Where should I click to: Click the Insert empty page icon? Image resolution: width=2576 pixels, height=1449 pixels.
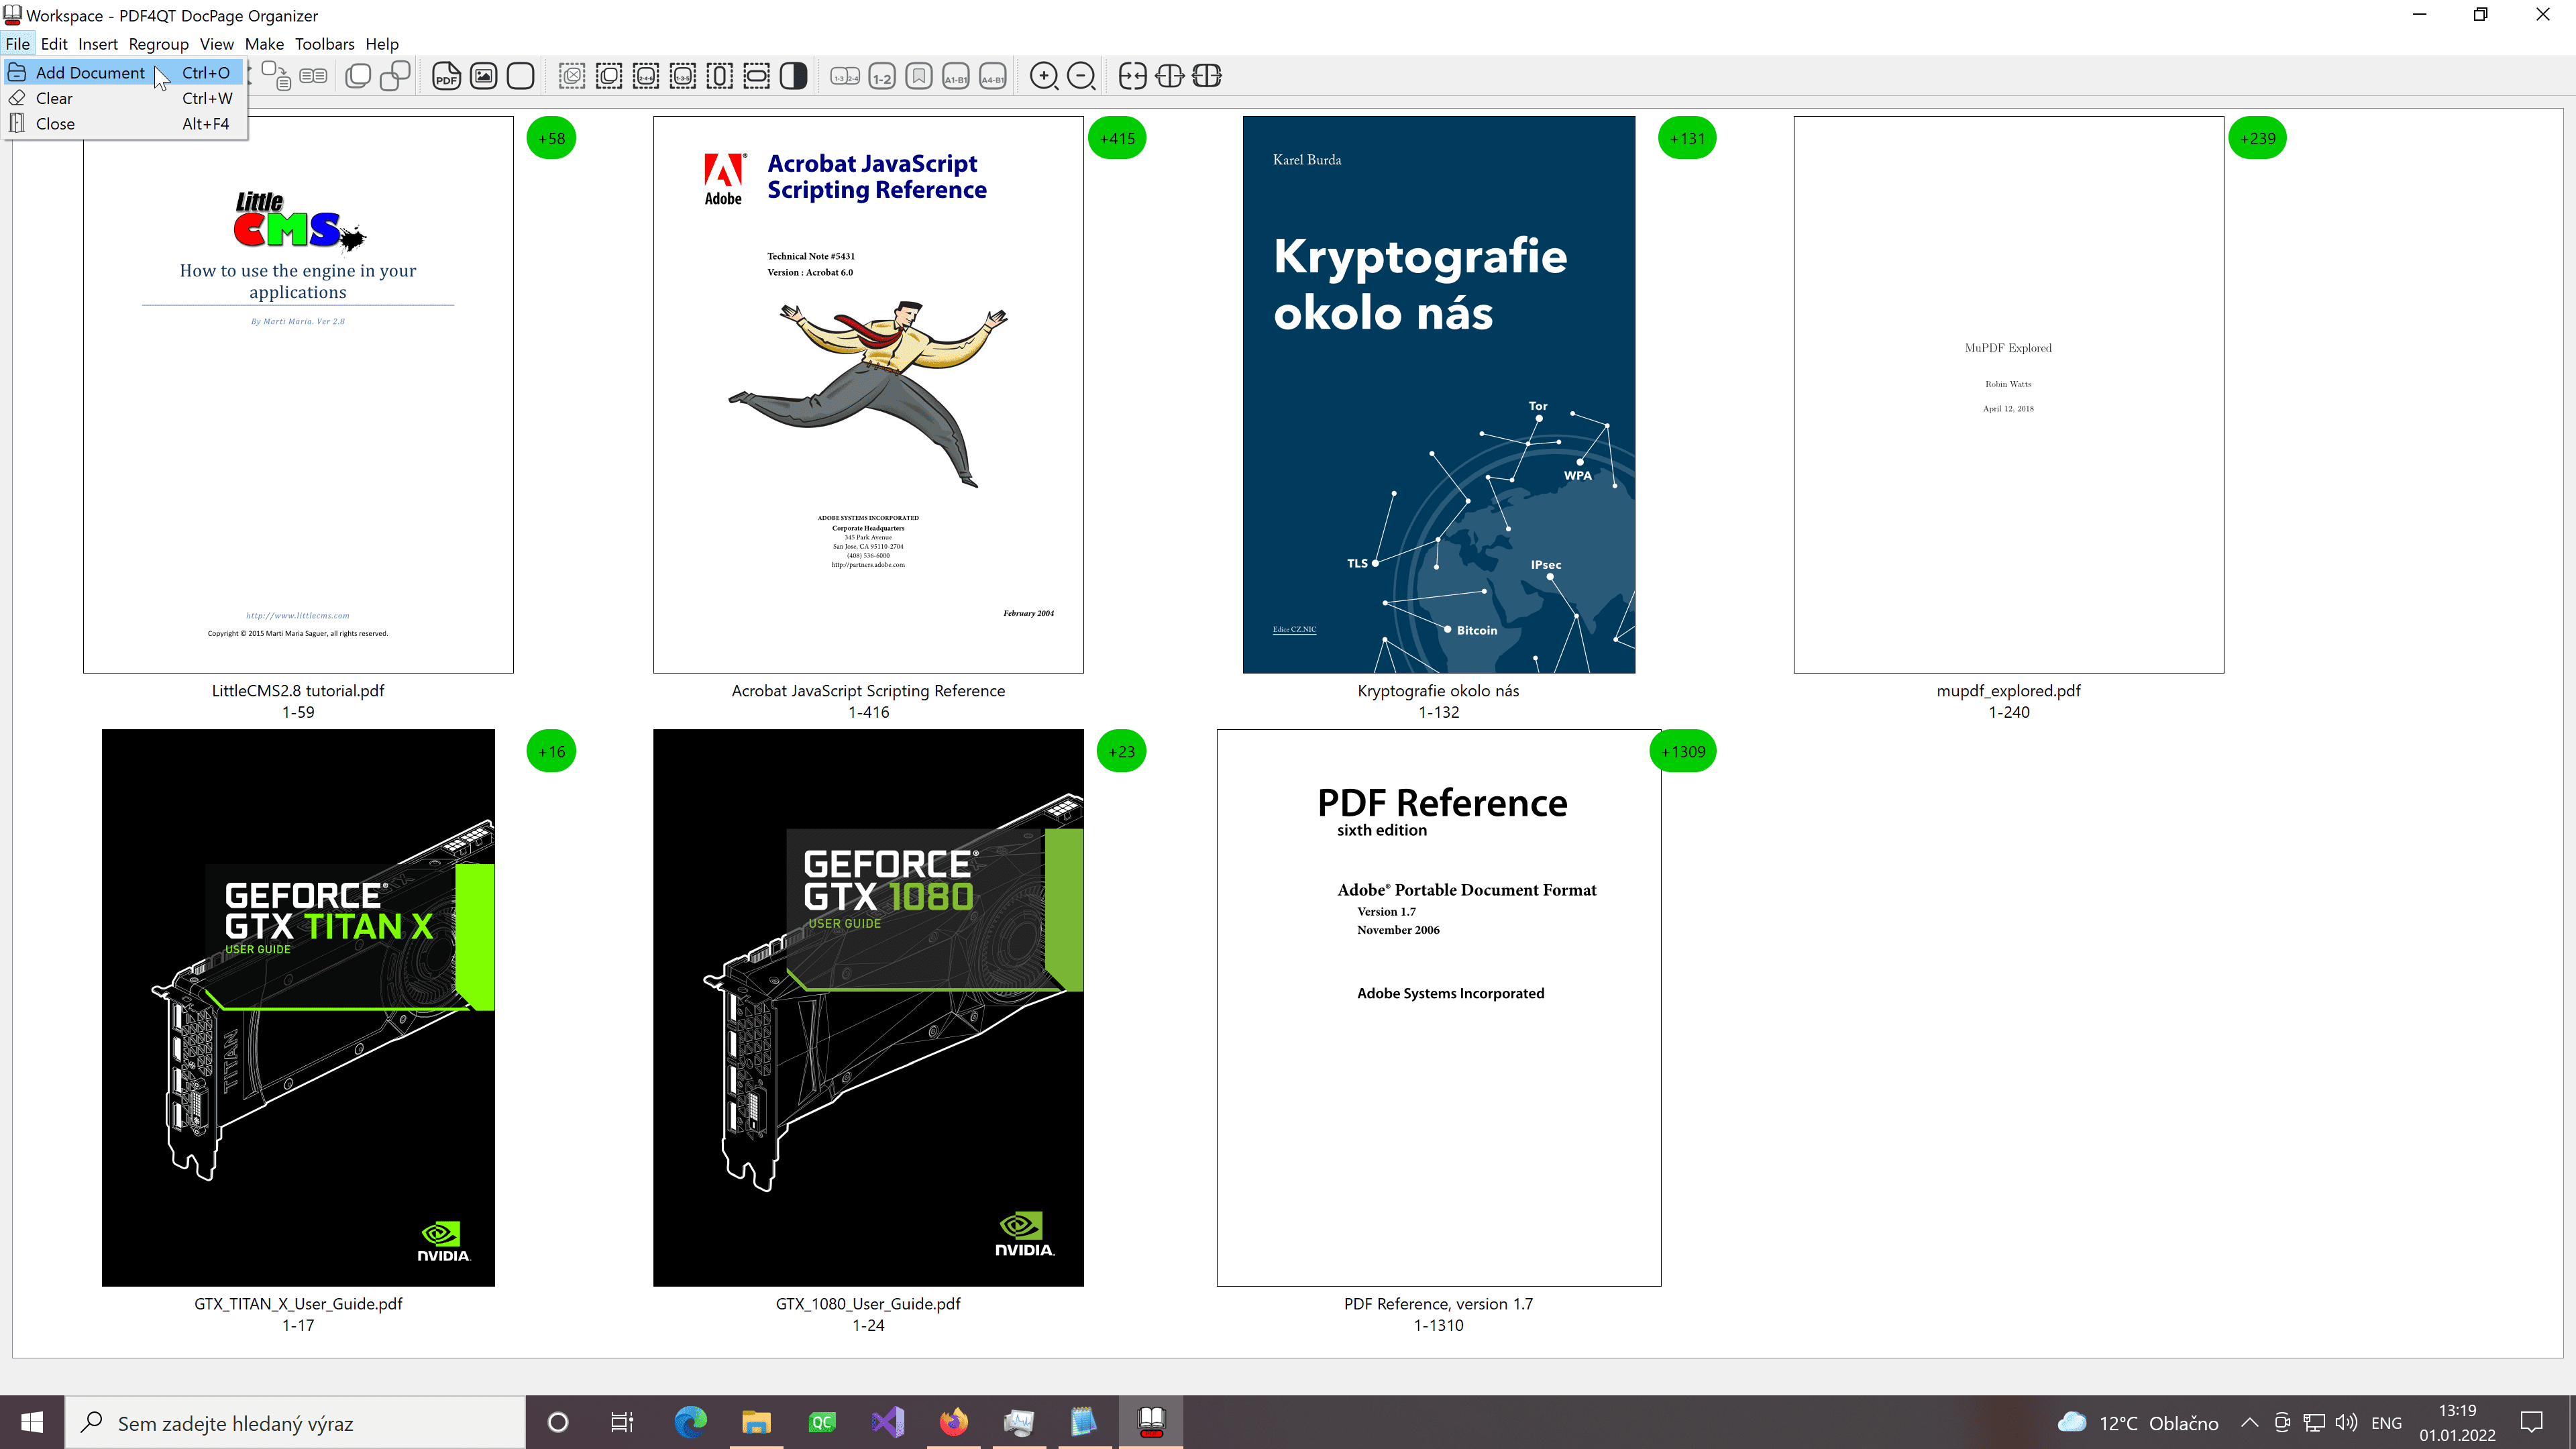click(520, 76)
